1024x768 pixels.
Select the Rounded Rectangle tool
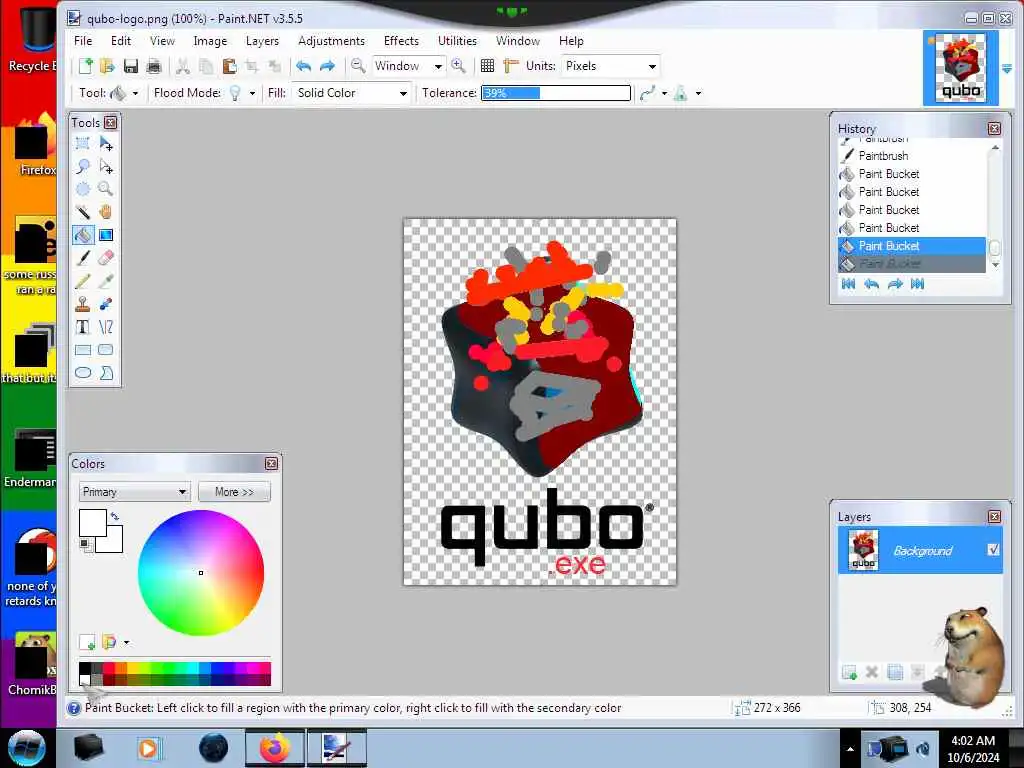pyautogui.click(x=106, y=350)
